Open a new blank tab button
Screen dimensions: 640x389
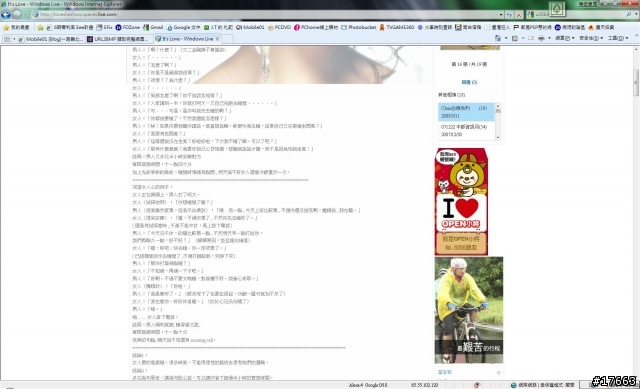click(x=227, y=39)
